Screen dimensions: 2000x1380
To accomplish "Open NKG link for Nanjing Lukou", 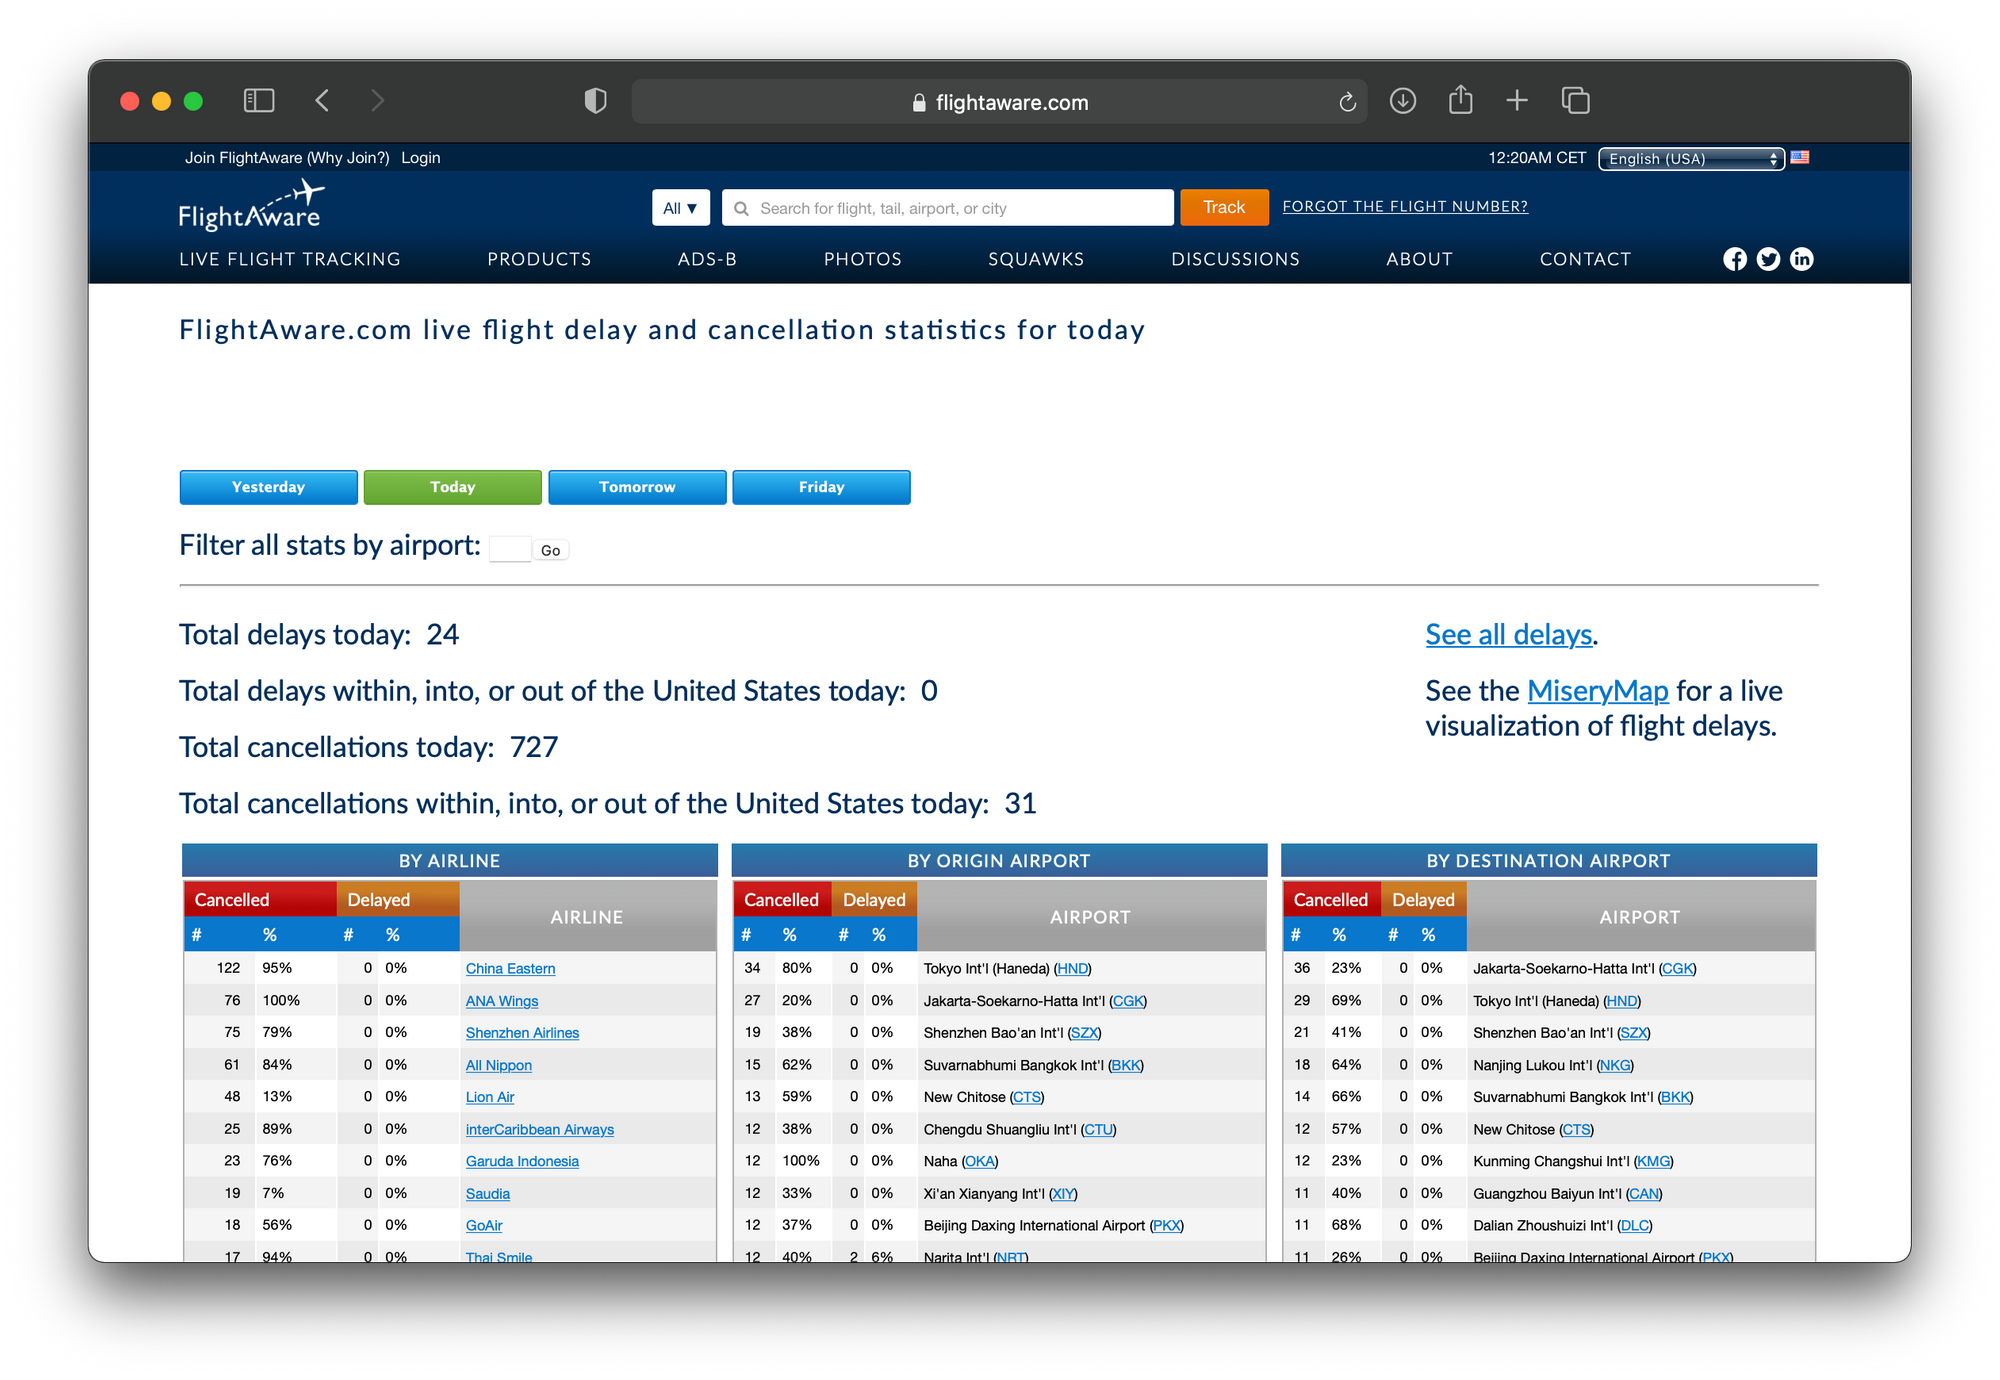I will (x=1615, y=1065).
